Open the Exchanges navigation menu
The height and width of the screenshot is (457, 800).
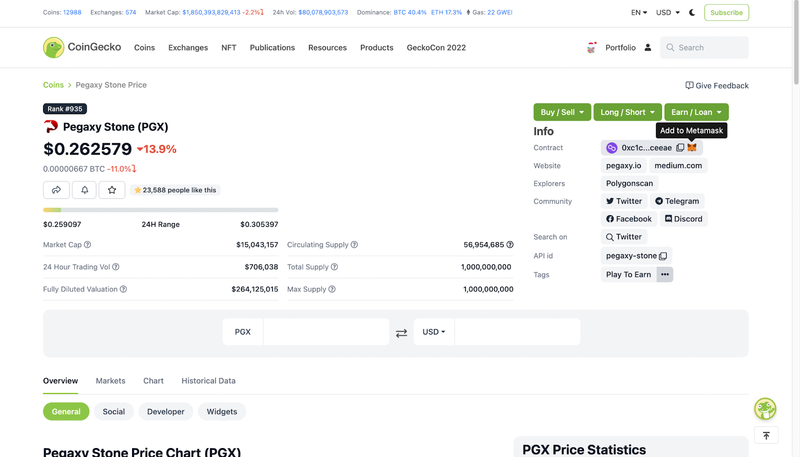click(188, 47)
